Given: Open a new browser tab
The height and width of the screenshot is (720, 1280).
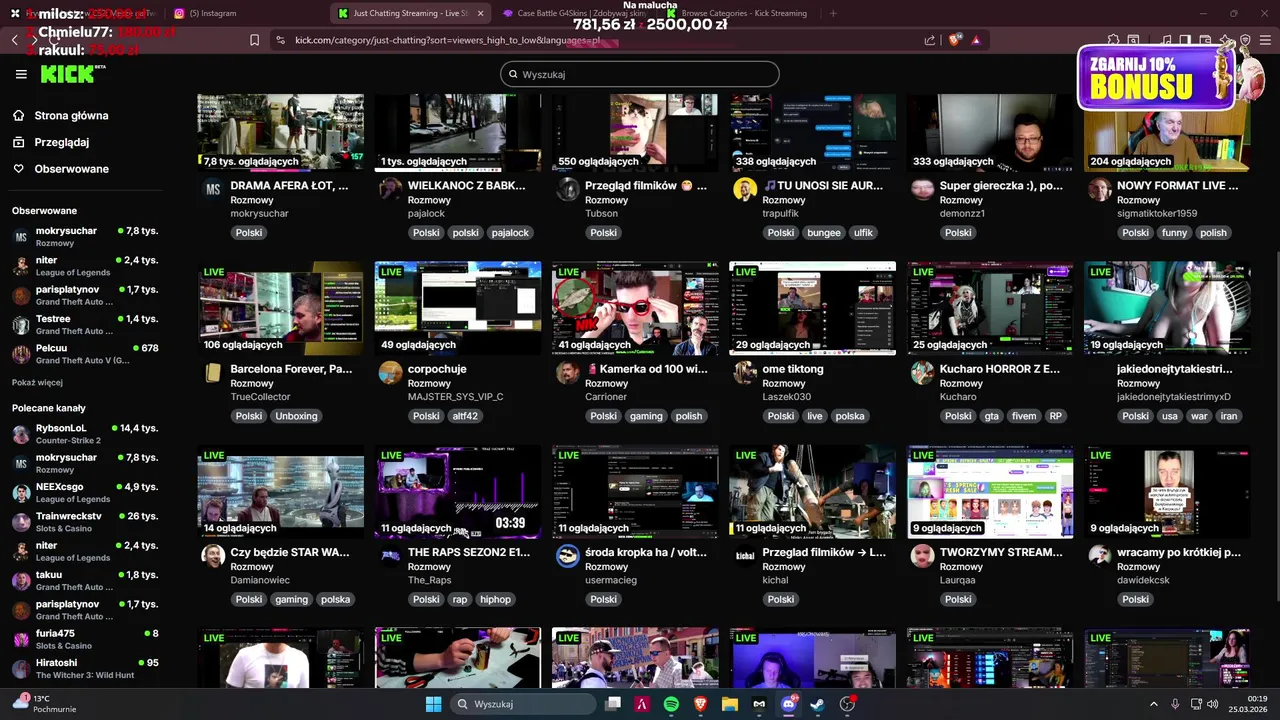Looking at the screenshot, I should [x=833, y=13].
